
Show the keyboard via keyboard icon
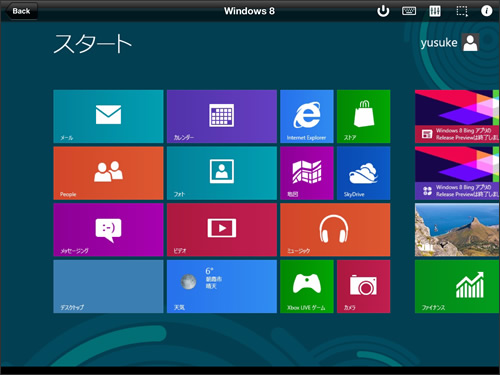click(x=409, y=11)
